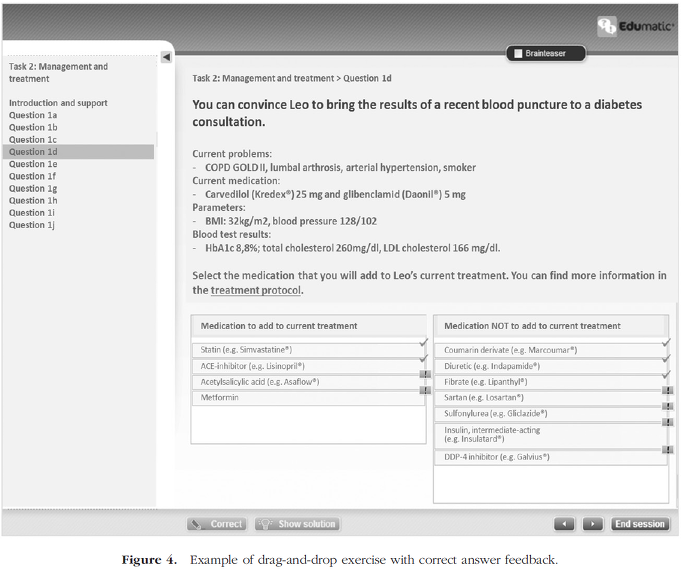The image size is (683, 572).
Task: Select the Acetylsalicylic acid (Asaflow) item
Action: (x=308, y=382)
